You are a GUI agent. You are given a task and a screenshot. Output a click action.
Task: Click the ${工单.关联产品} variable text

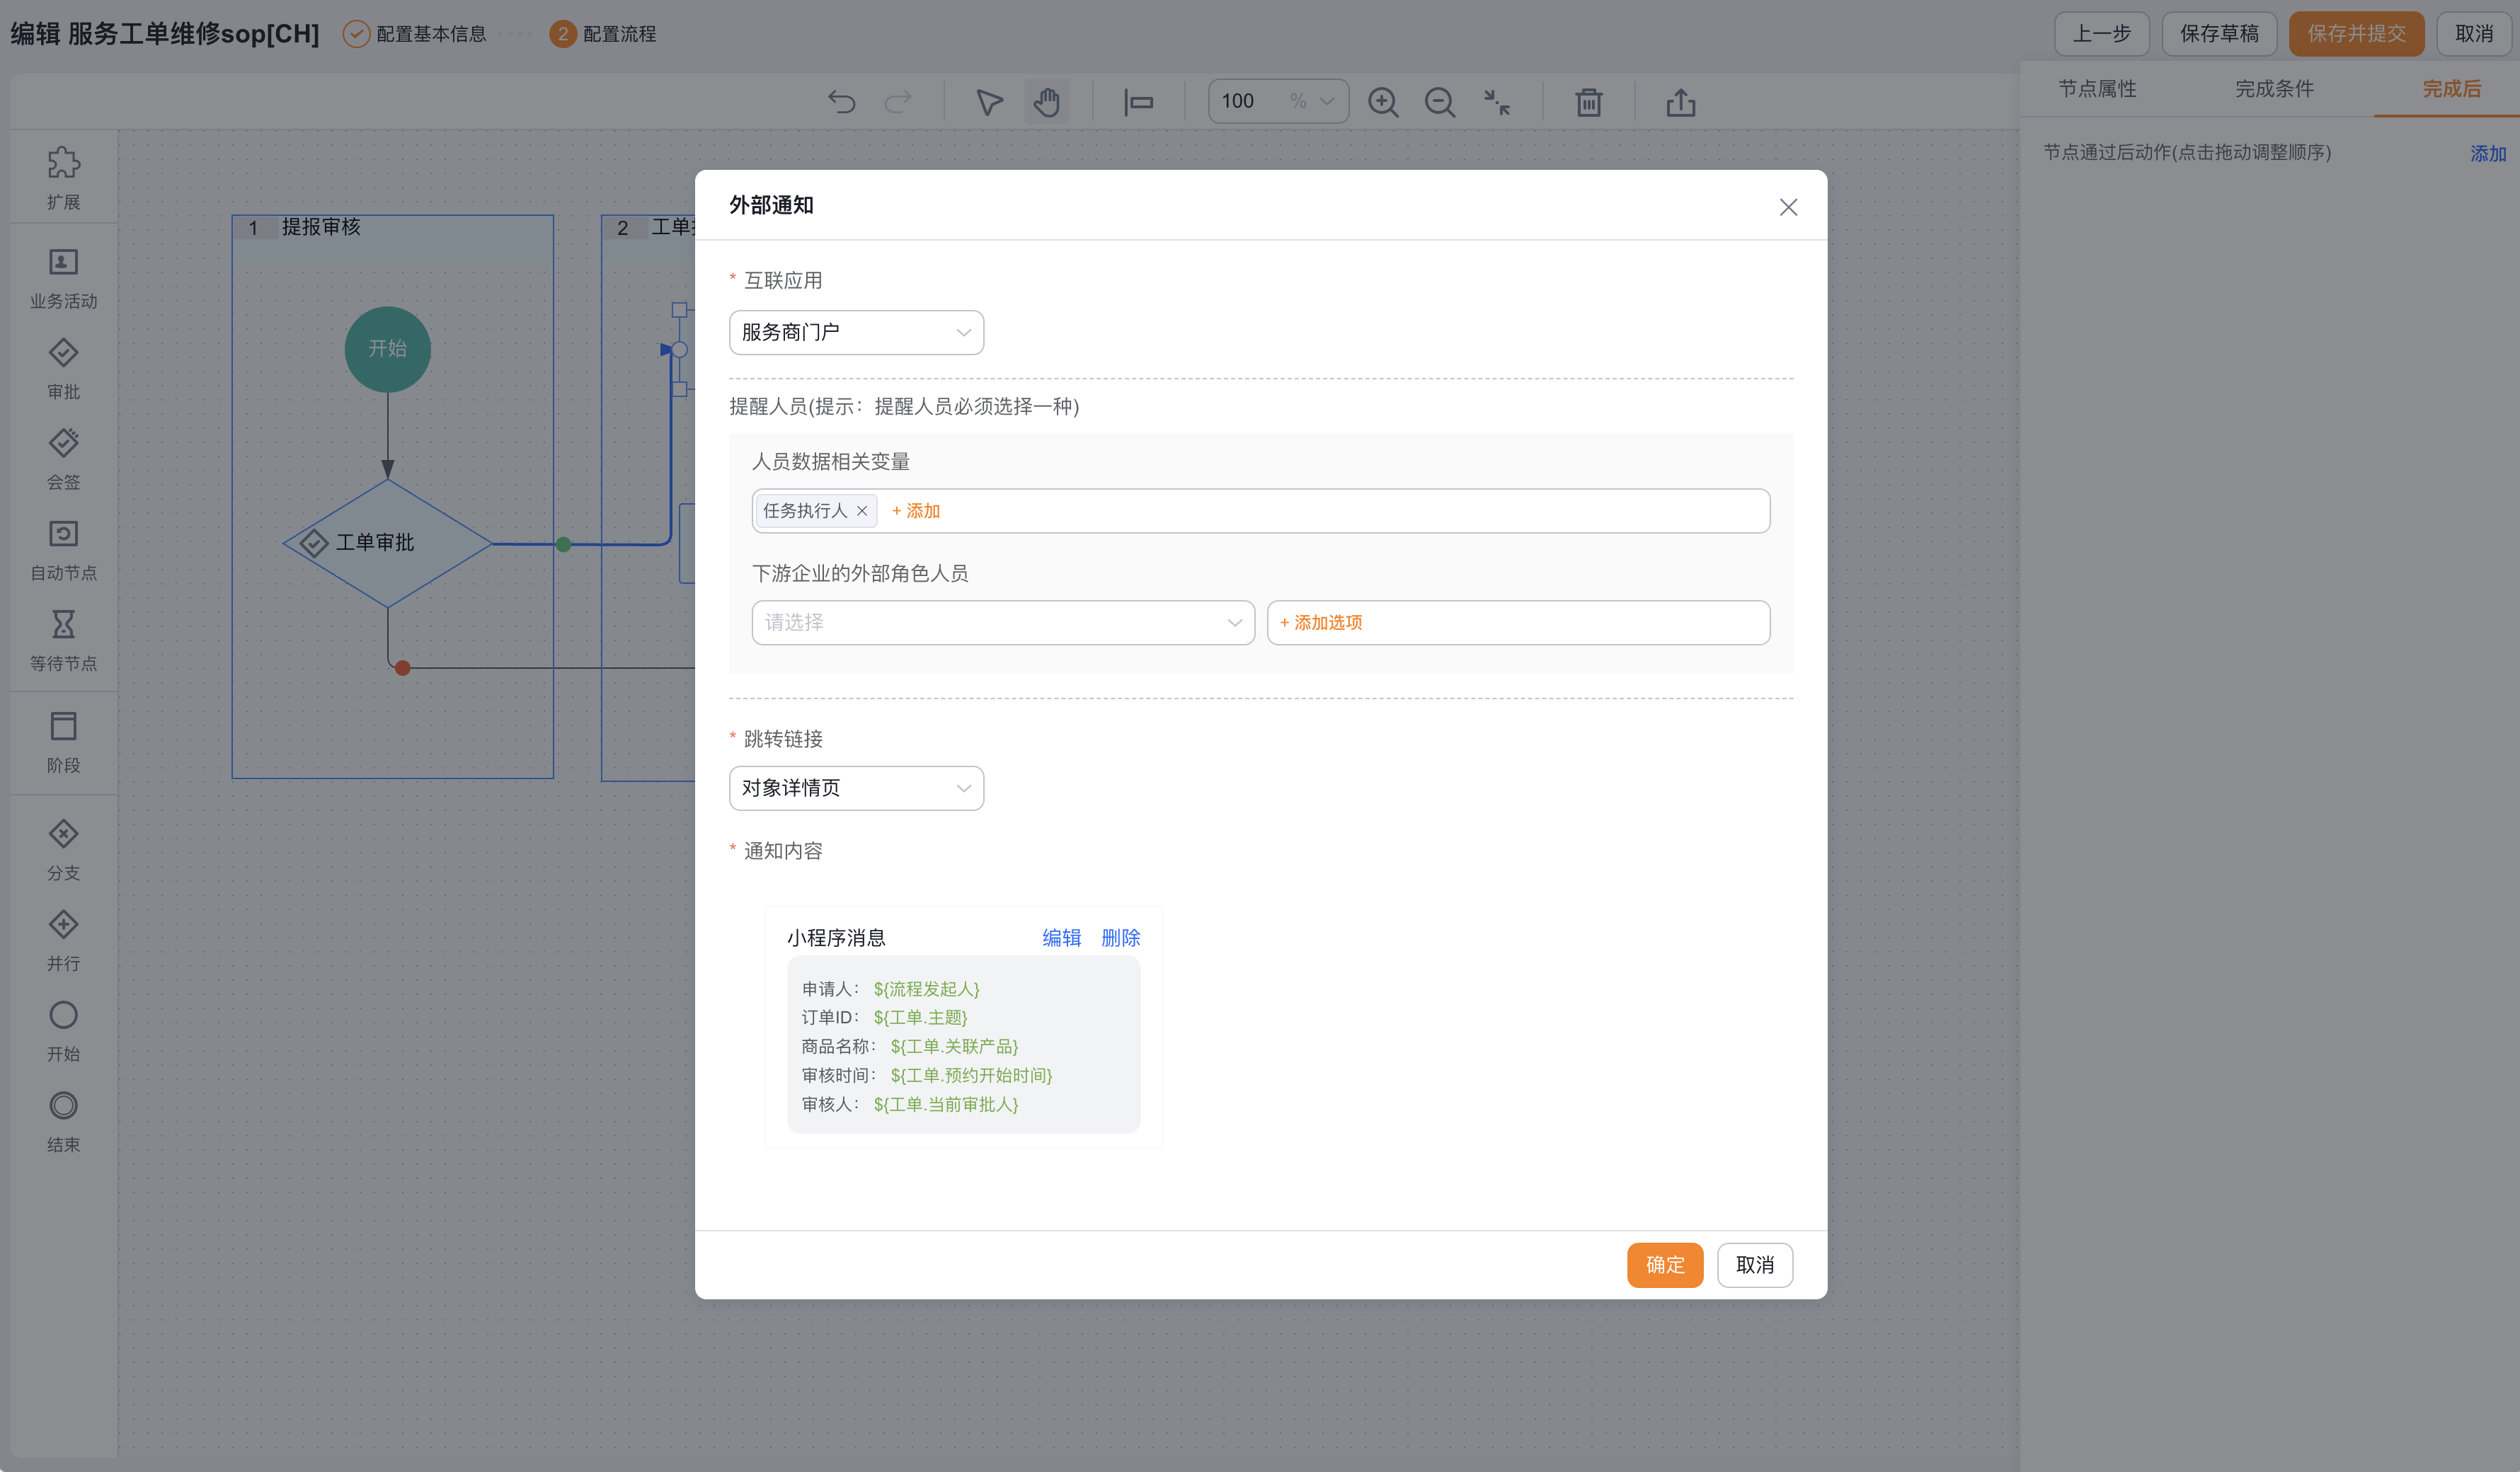954,1046
